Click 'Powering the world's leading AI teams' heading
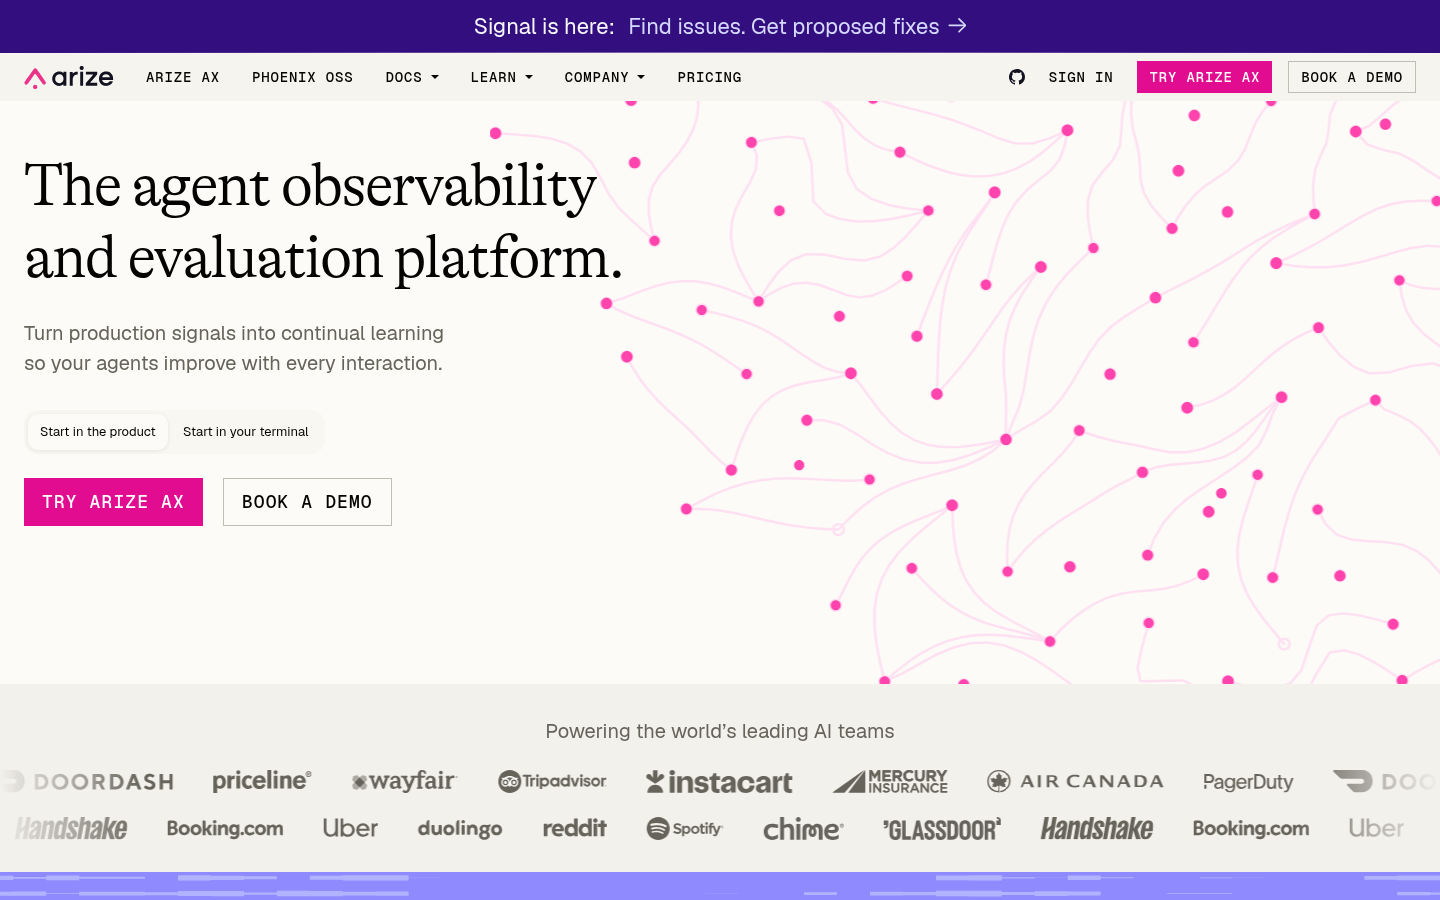The width and height of the screenshot is (1440, 900). point(720,731)
